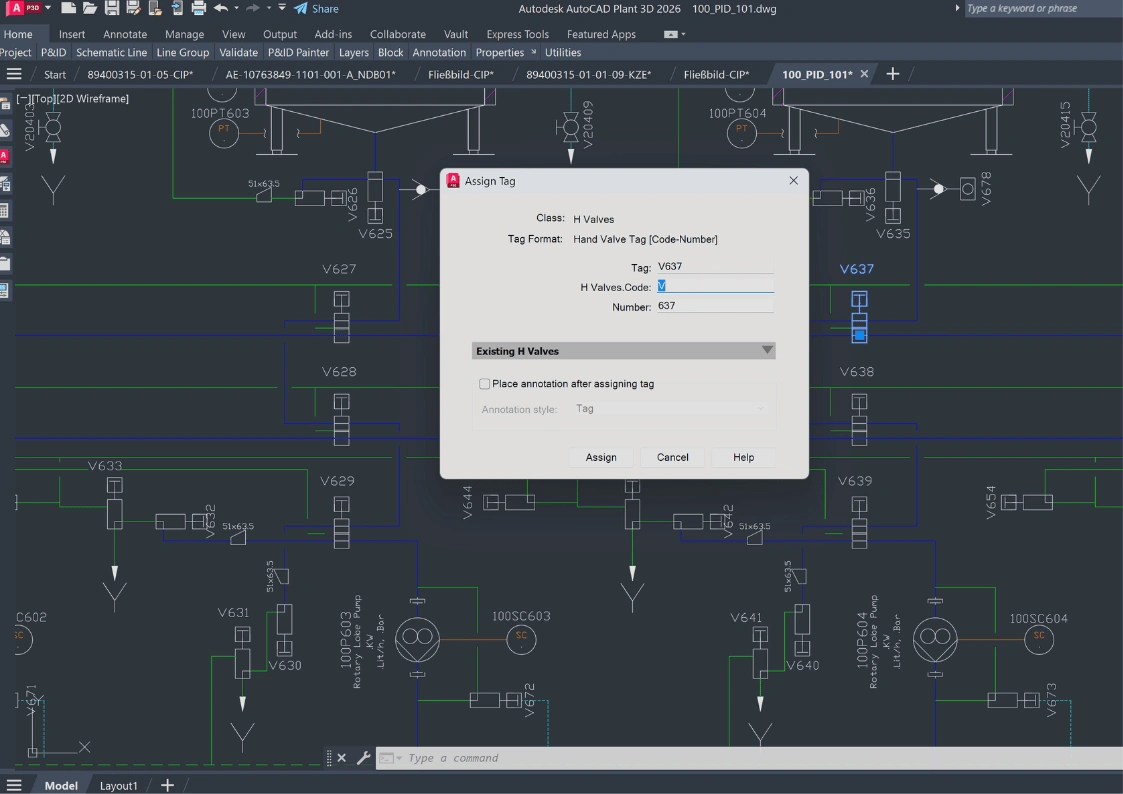Click Help in Assign Tag dialog
The width and height of the screenshot is (1123, 794).
pyautogui.click(x=743, y=457)
